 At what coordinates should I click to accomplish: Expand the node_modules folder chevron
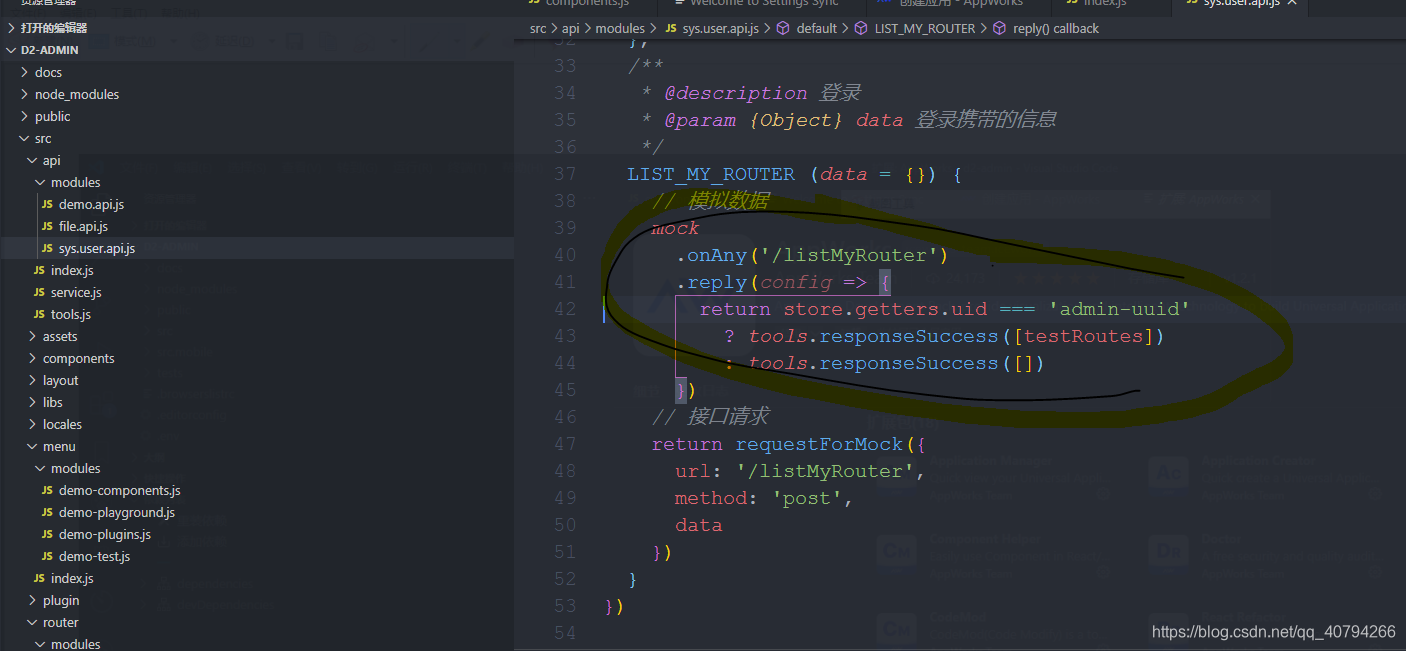tap(25, 94)
